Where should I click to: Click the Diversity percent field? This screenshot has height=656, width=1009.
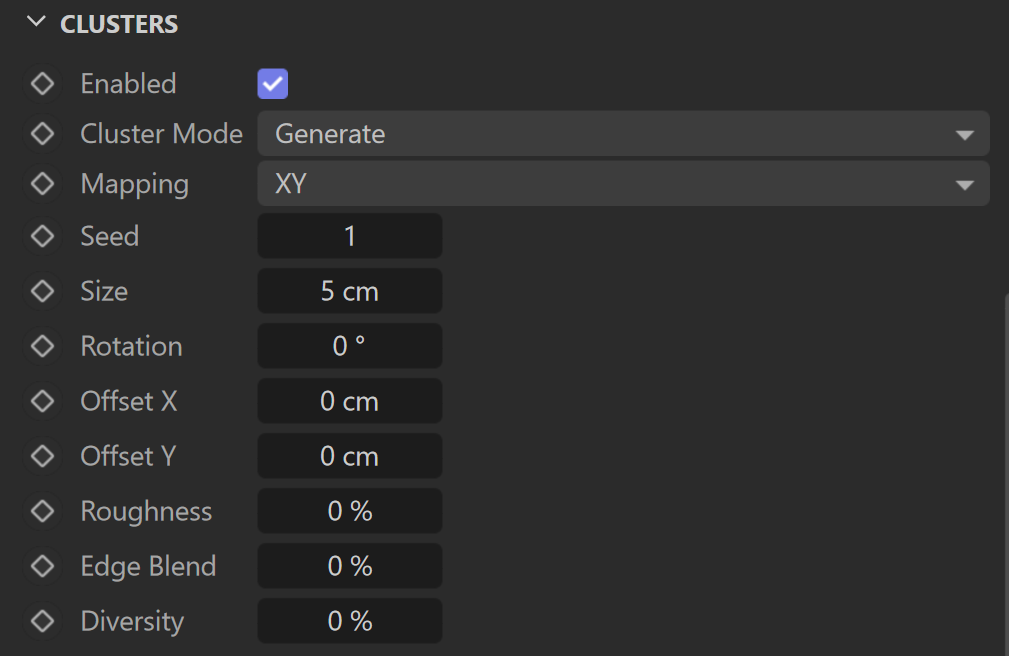point(350,621)
